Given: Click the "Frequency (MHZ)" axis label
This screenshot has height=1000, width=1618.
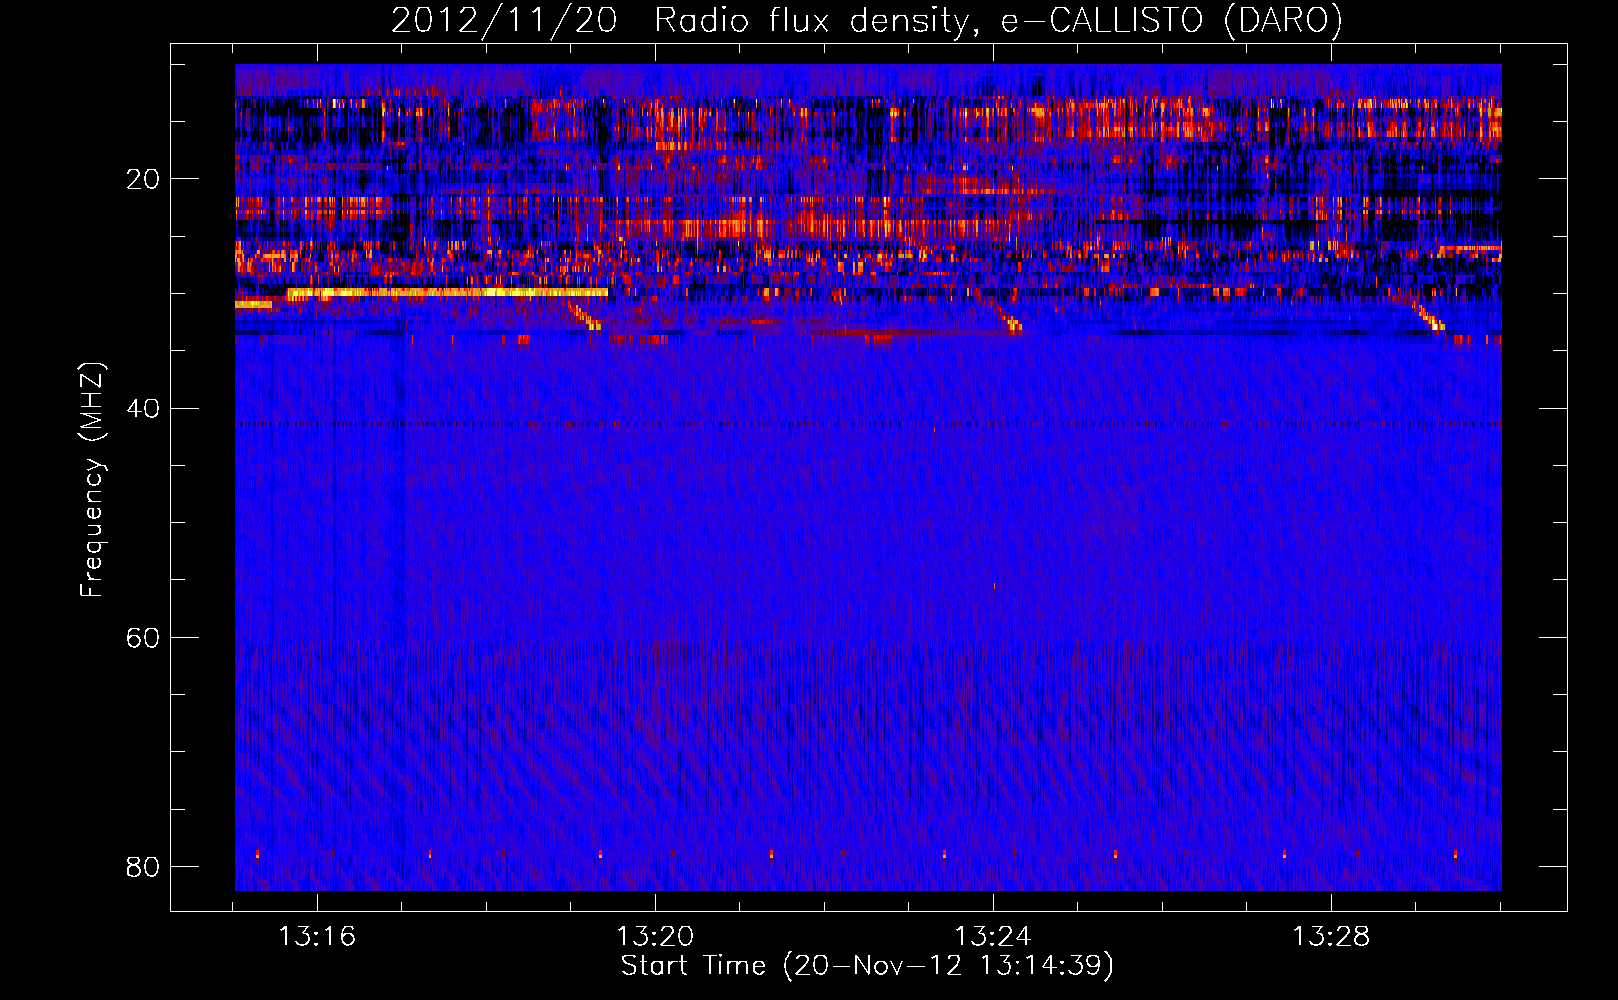Looking at the screenshot, I should [91, 480].
